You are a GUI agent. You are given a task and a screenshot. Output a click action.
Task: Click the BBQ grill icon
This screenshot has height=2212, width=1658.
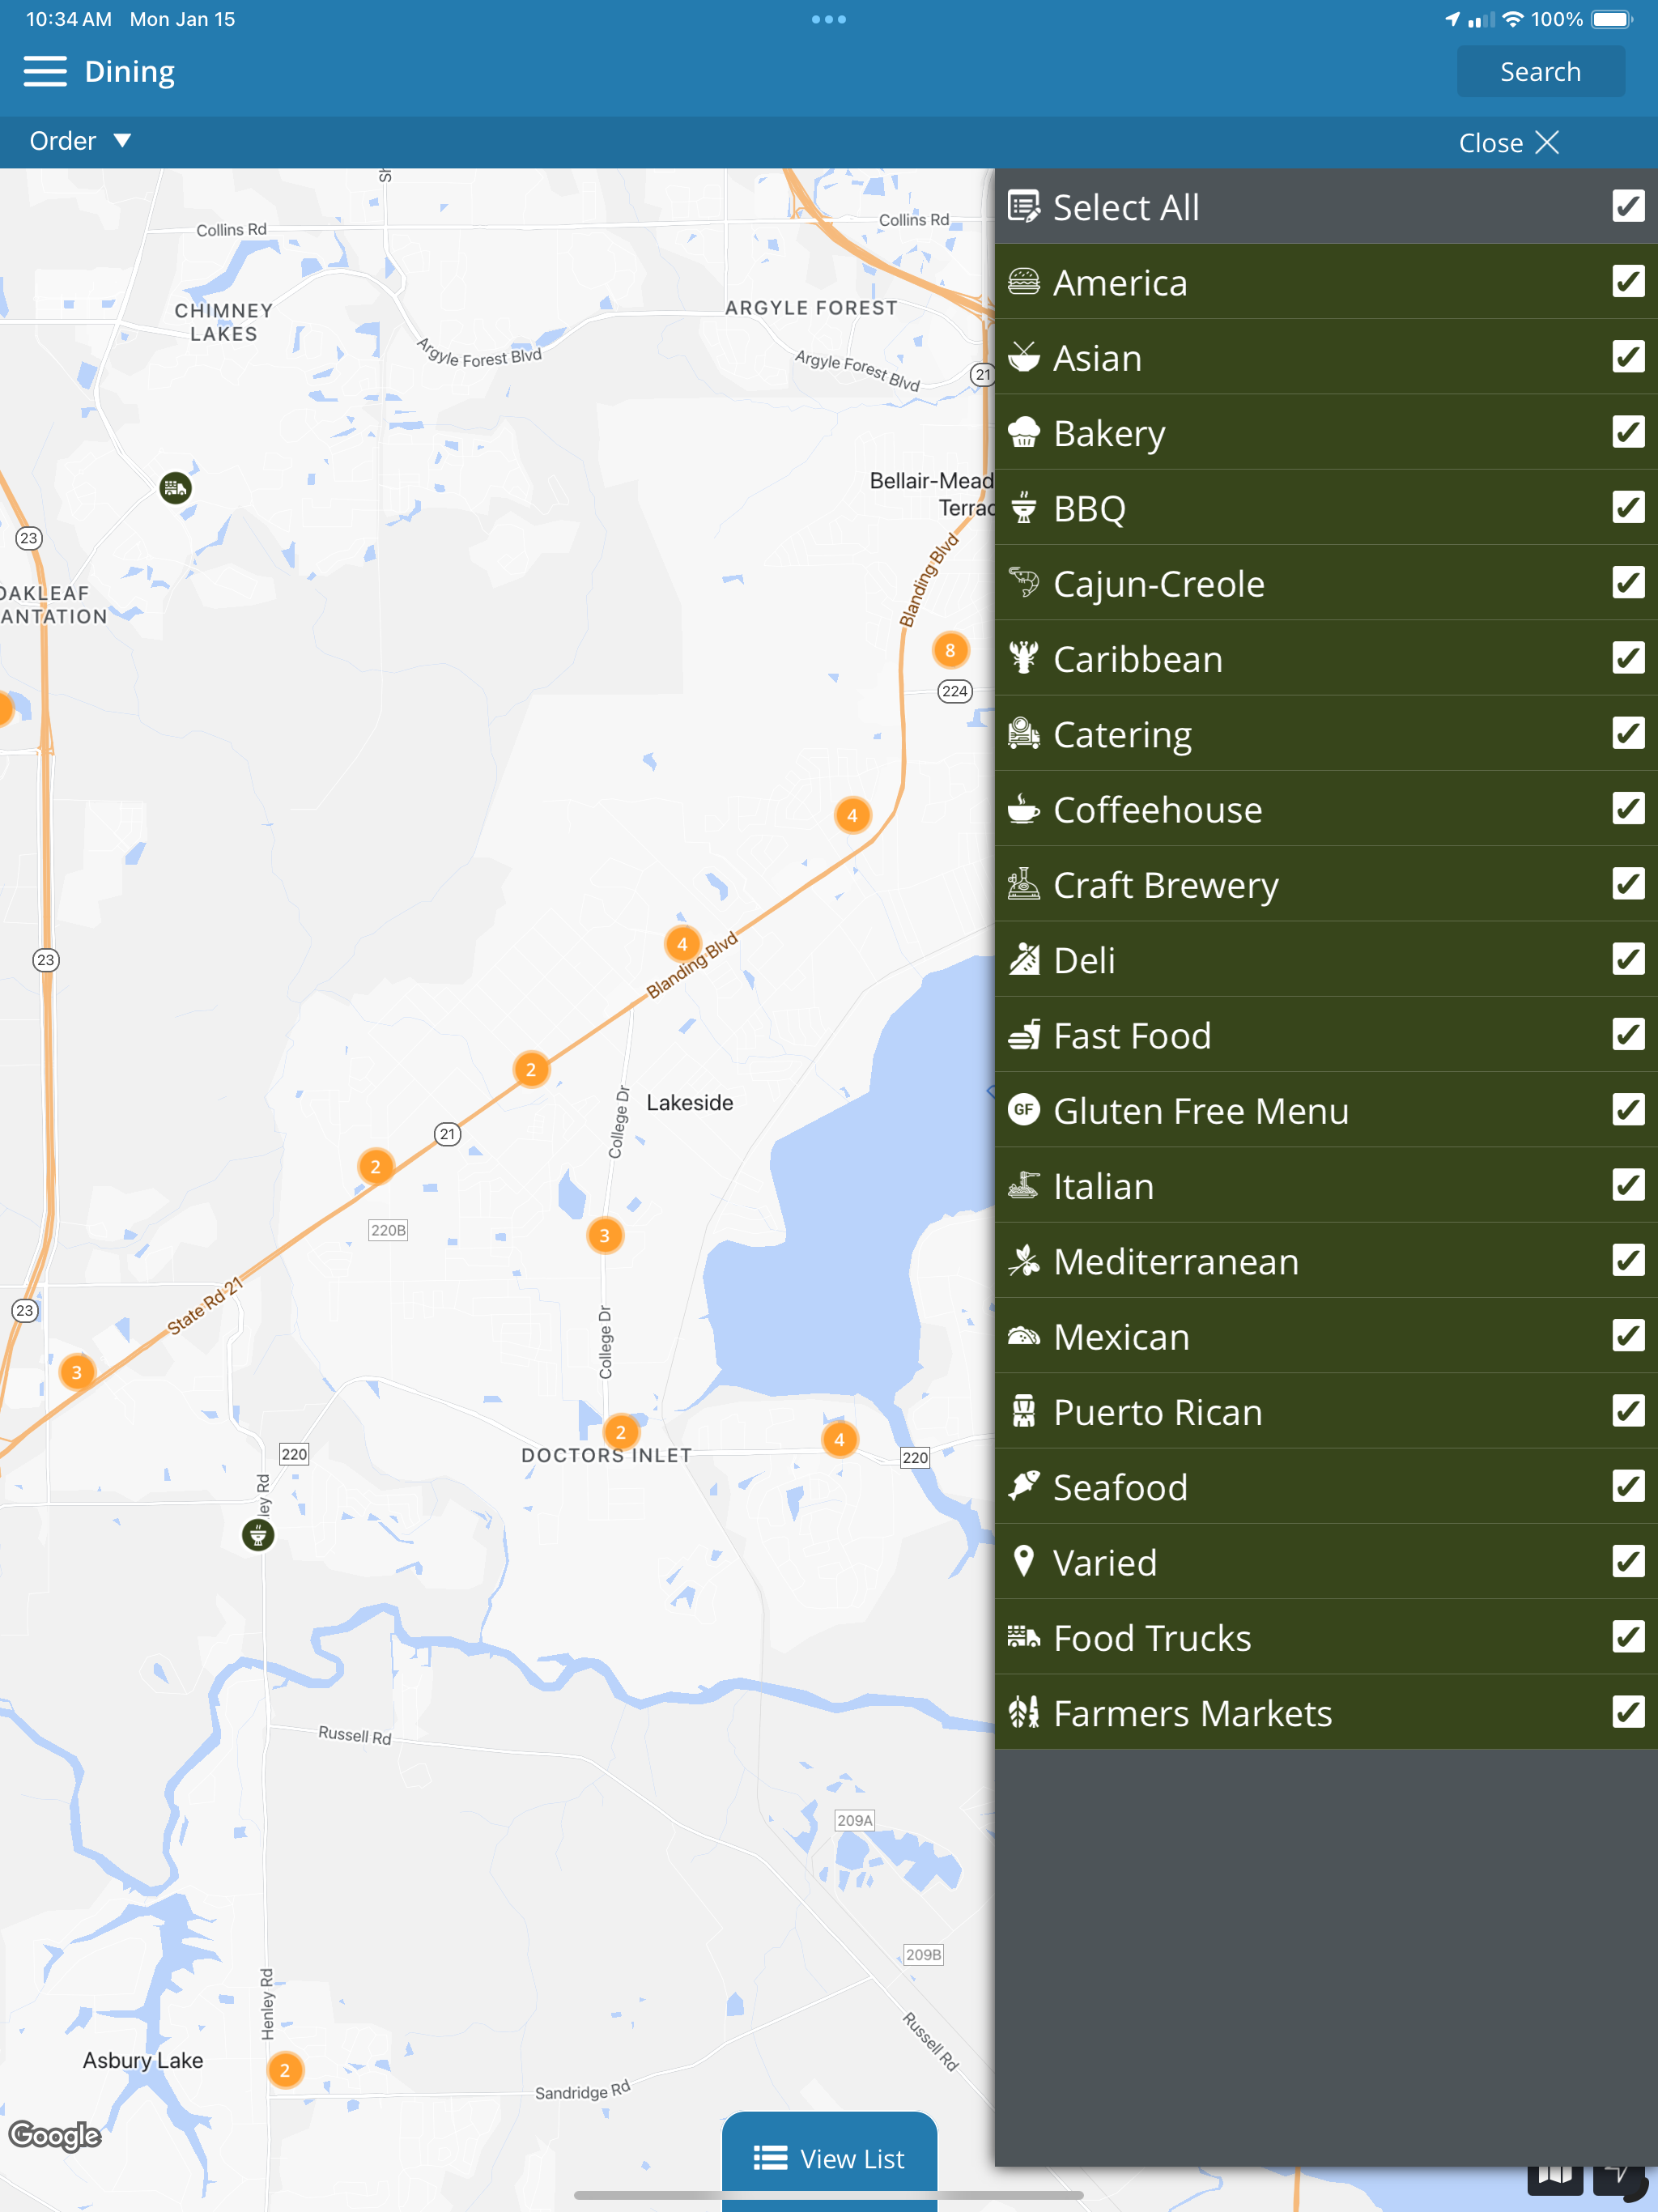click(x=1024, y=508)
